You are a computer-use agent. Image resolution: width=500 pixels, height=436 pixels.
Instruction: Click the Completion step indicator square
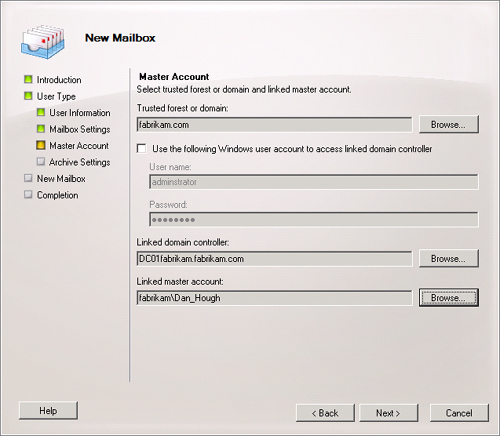click(x=28, y=195)
